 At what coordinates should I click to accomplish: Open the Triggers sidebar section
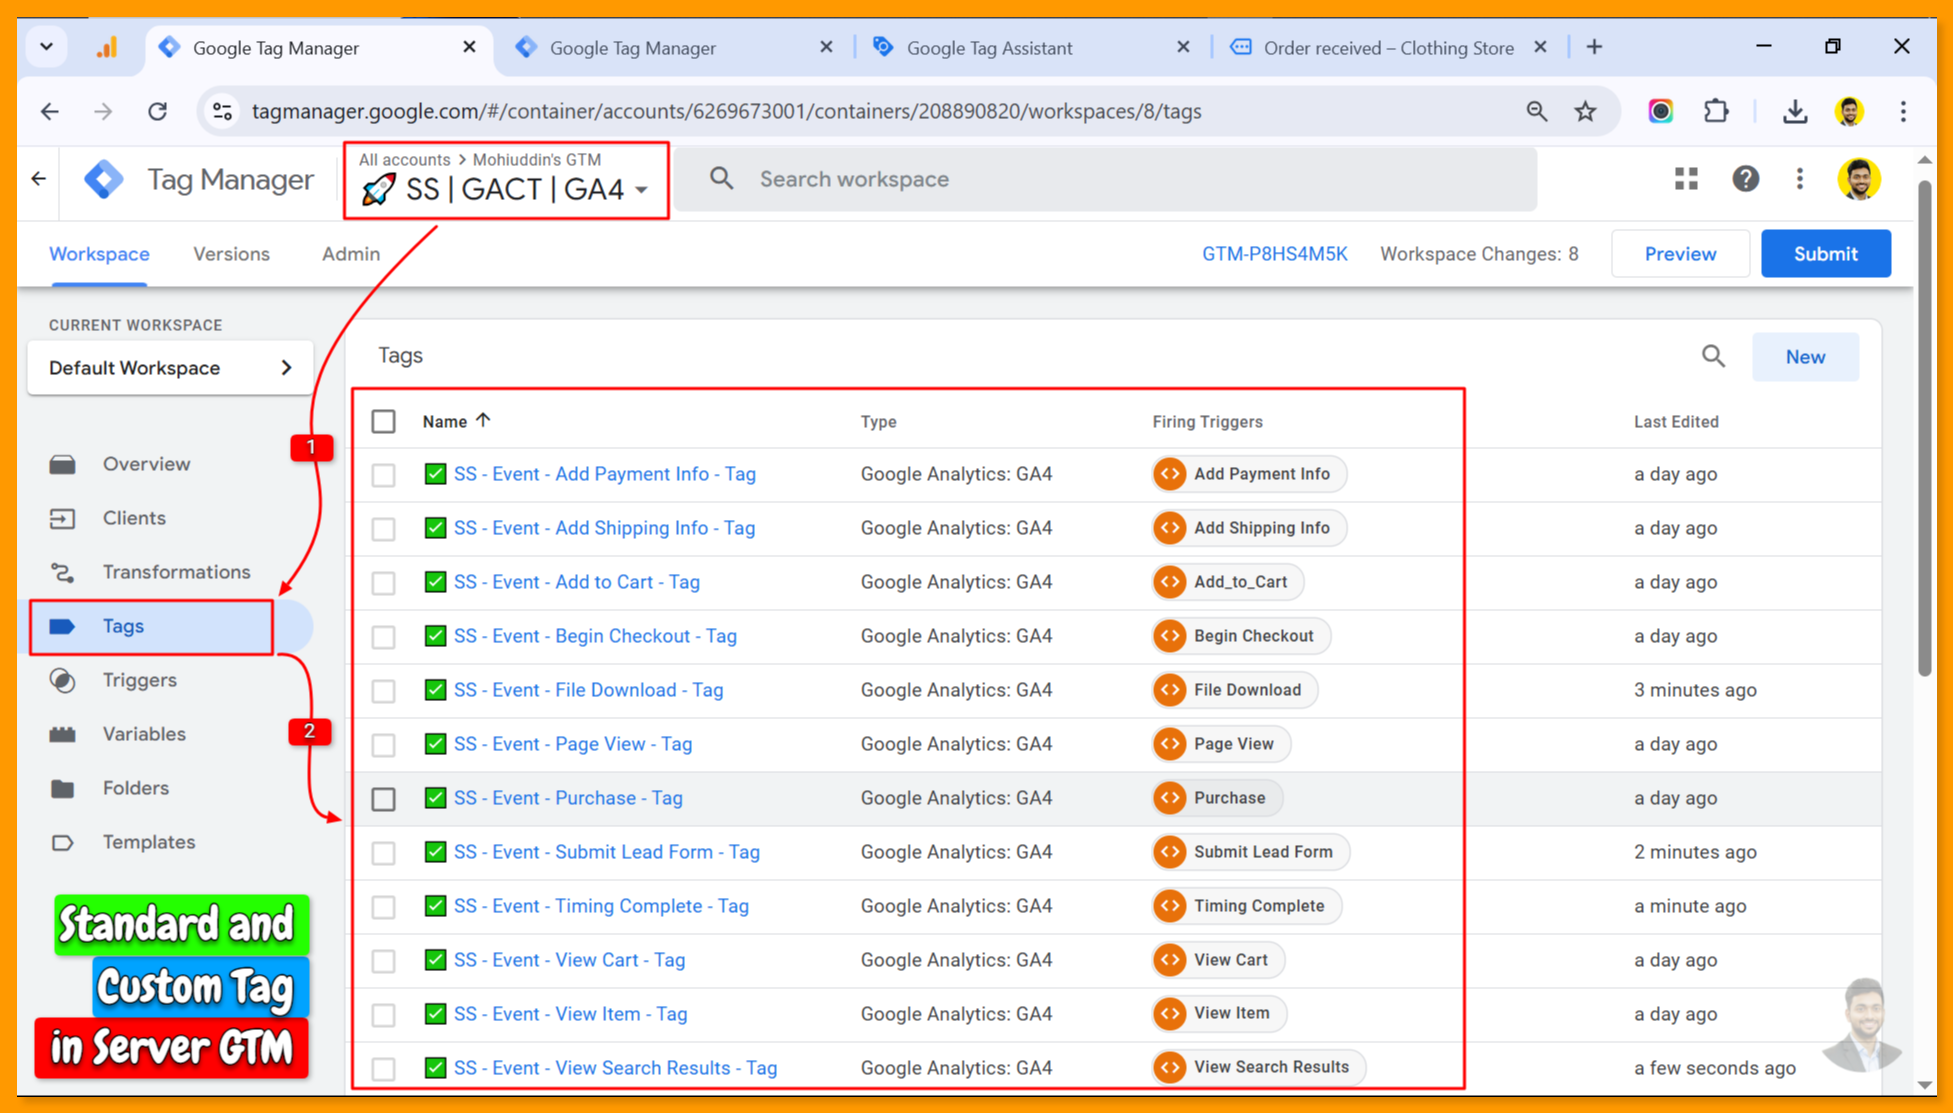tap(139, 680)
